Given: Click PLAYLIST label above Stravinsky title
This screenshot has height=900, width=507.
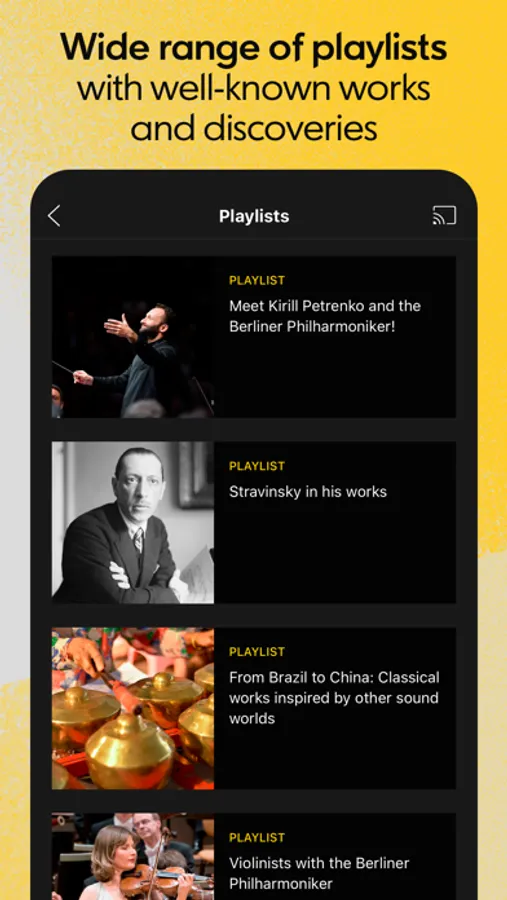Looking at the screenshot, I should 257,466.
